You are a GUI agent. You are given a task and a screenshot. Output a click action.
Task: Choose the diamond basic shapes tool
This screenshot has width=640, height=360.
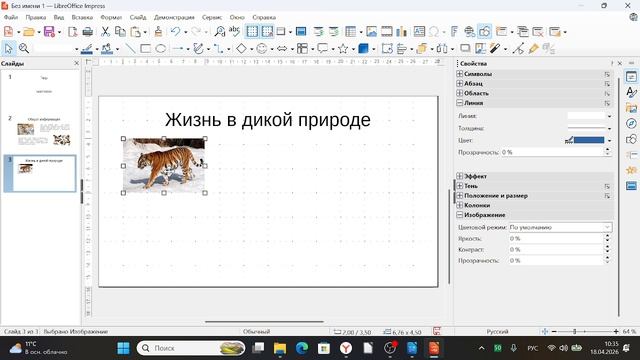click(x=241, y=49)
